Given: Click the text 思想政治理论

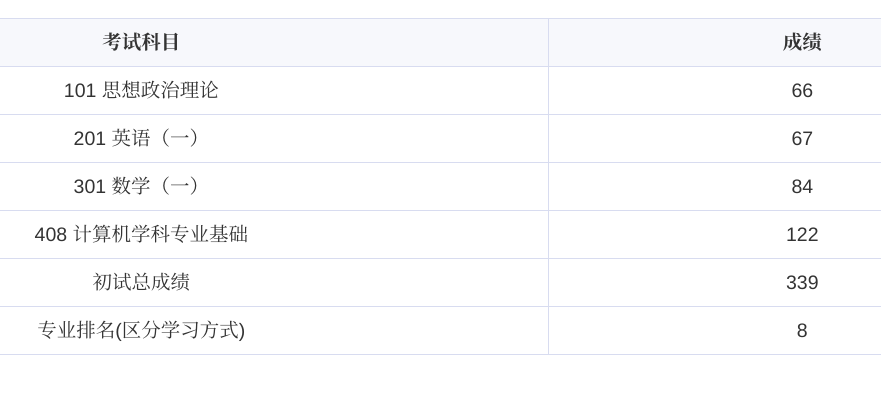Looking at the screenshot, I should (160, 91).
